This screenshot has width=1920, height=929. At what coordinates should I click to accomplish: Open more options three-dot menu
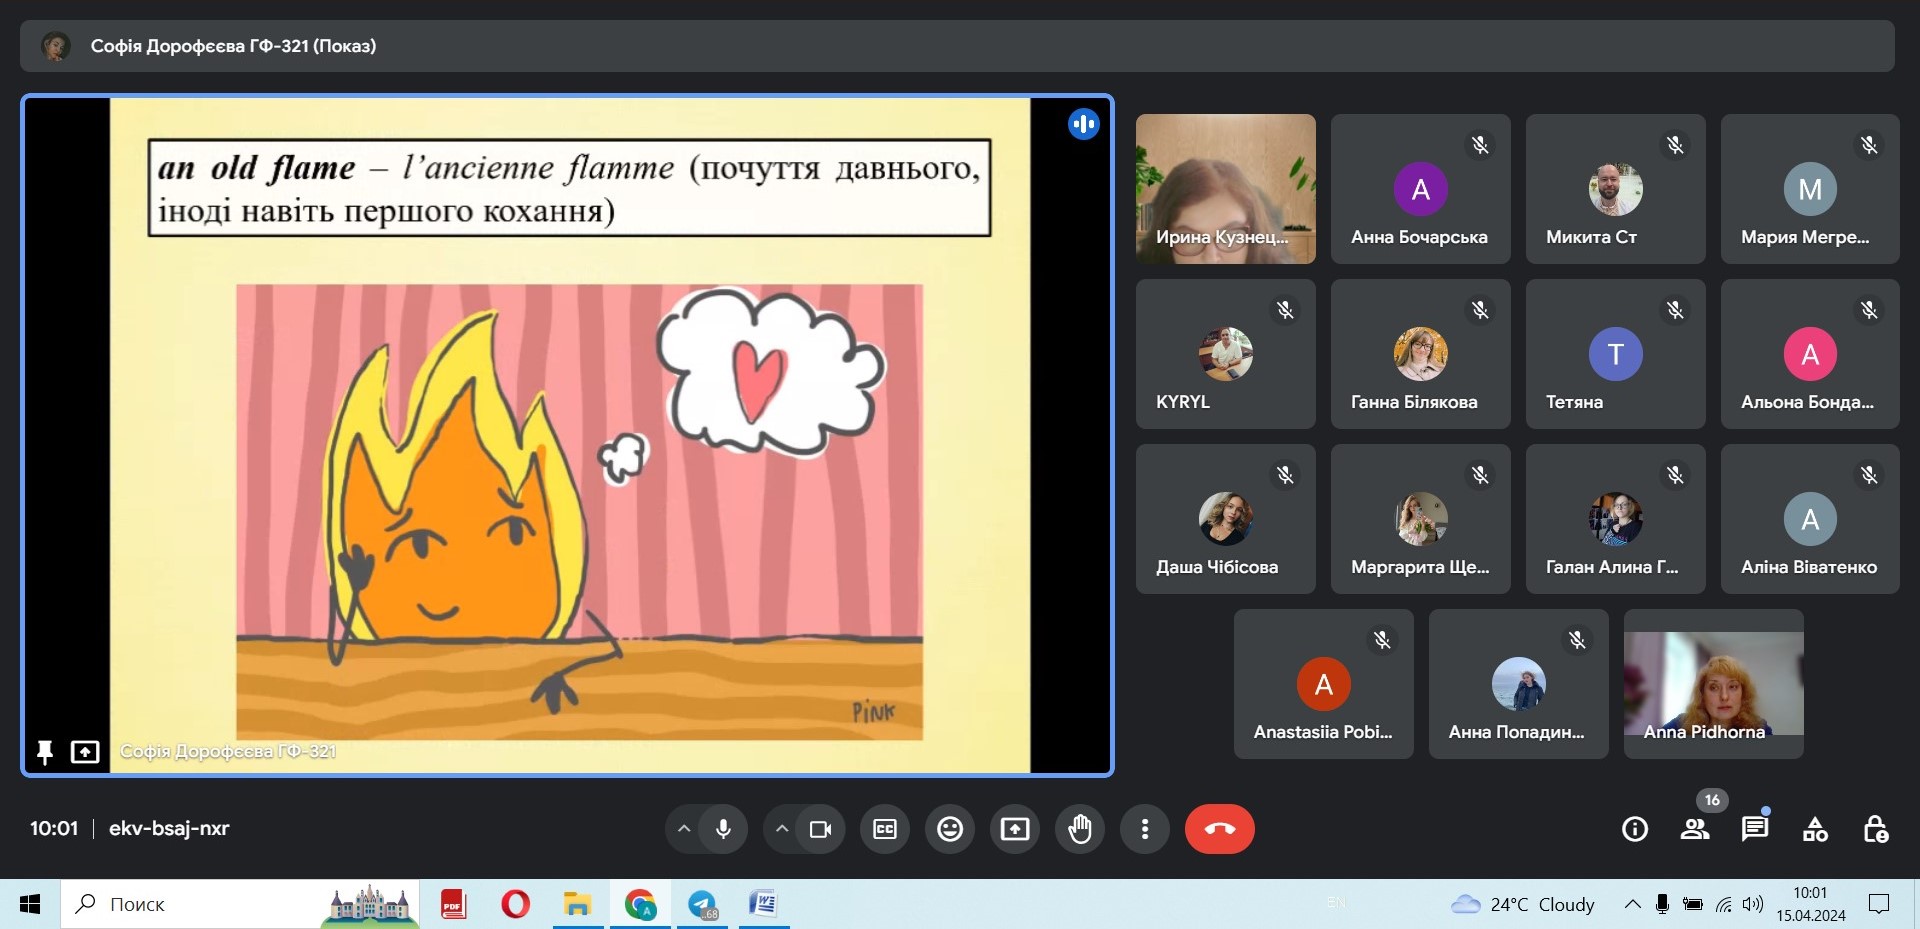coord(1145,829)
